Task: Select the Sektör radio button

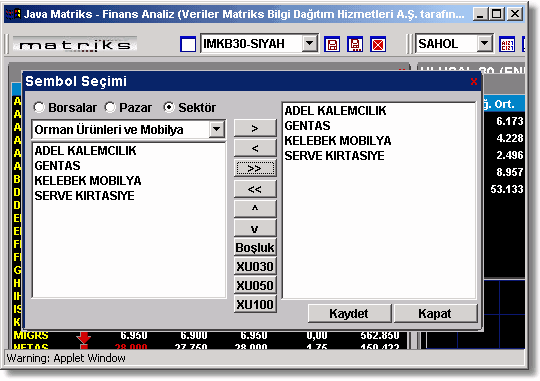Action: pyautogui.click(x=169, y=107)
